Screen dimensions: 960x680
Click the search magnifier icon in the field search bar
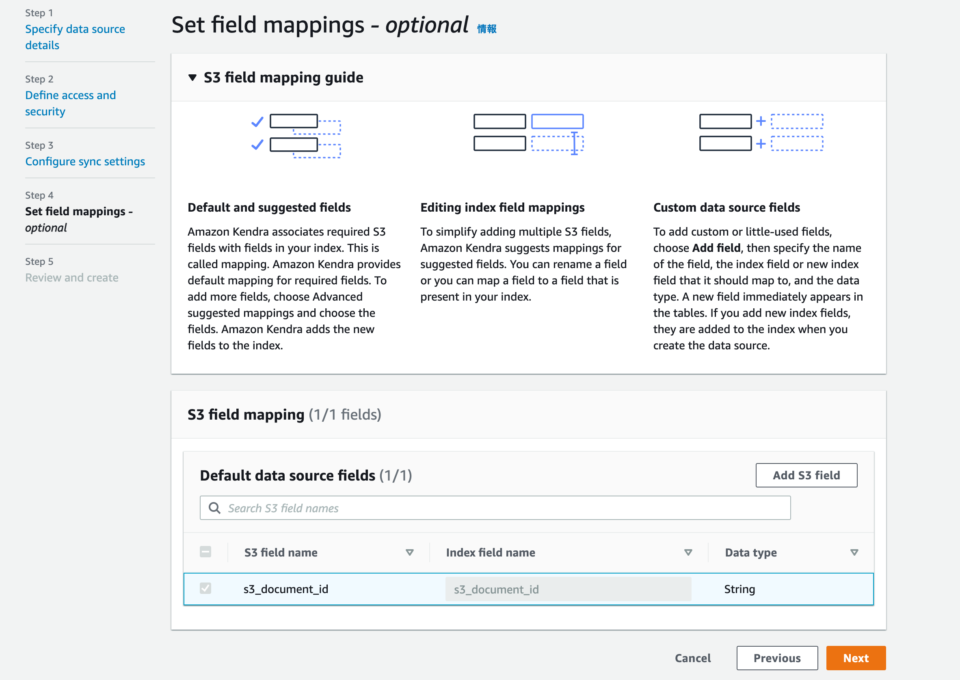(215, 508)
